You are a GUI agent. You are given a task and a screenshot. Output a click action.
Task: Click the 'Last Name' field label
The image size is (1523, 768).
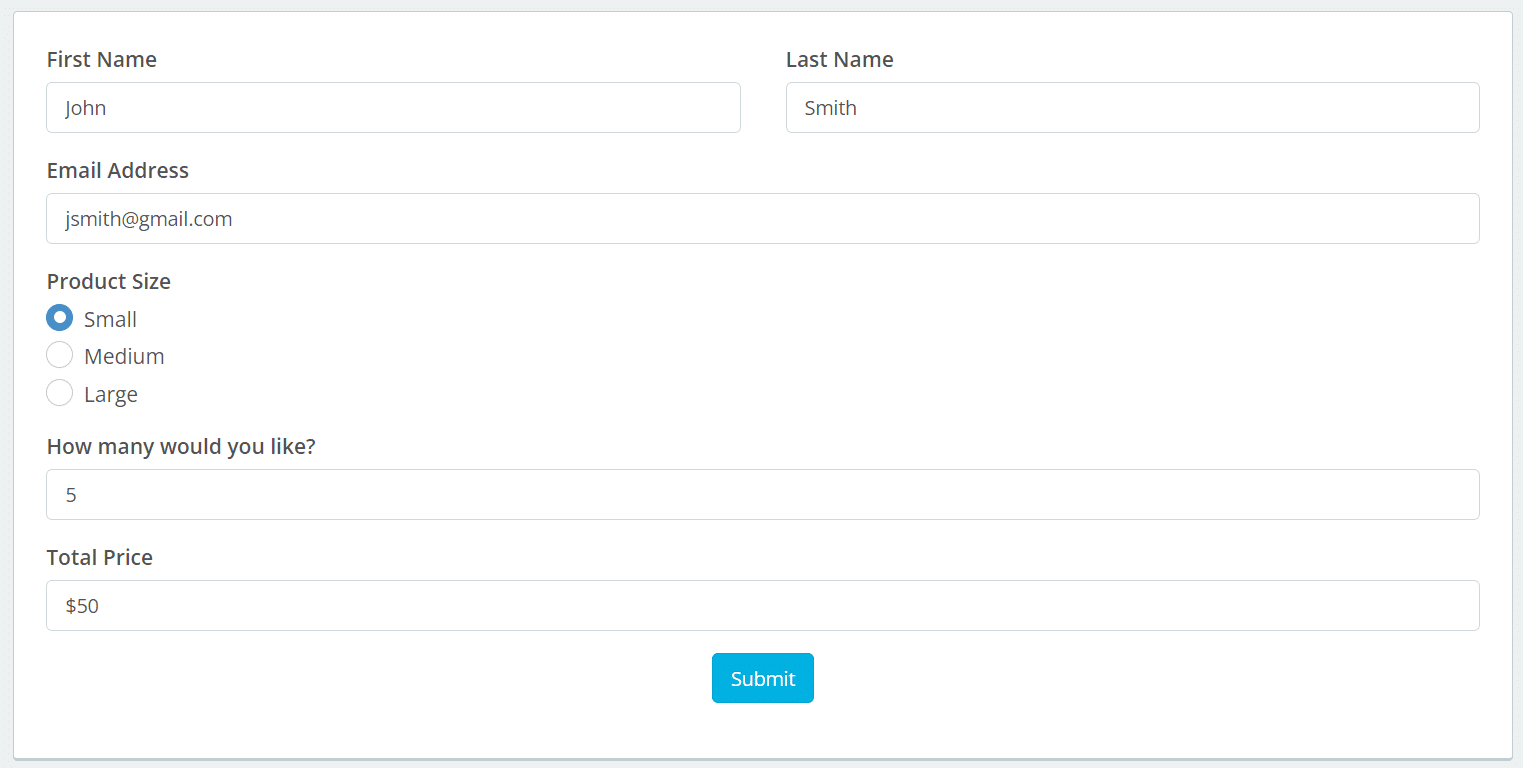point(840,59)
